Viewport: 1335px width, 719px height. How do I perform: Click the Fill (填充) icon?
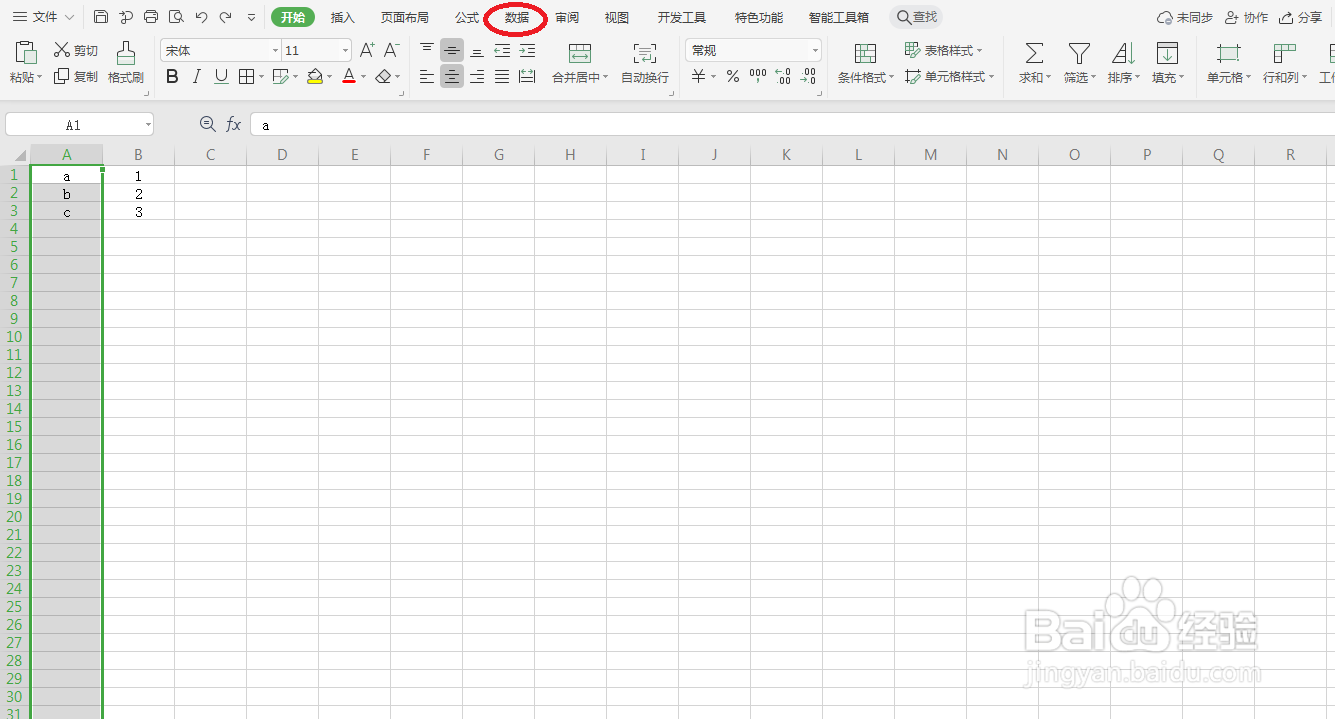pos(1167,54)
